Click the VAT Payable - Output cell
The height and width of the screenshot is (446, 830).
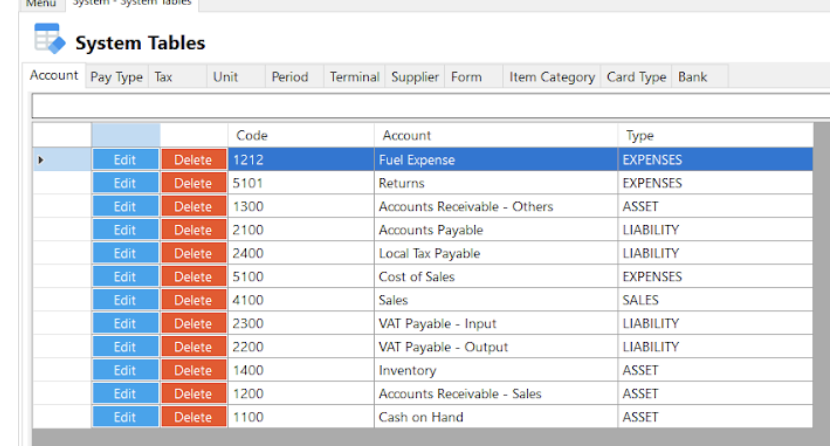click(496, 347)
